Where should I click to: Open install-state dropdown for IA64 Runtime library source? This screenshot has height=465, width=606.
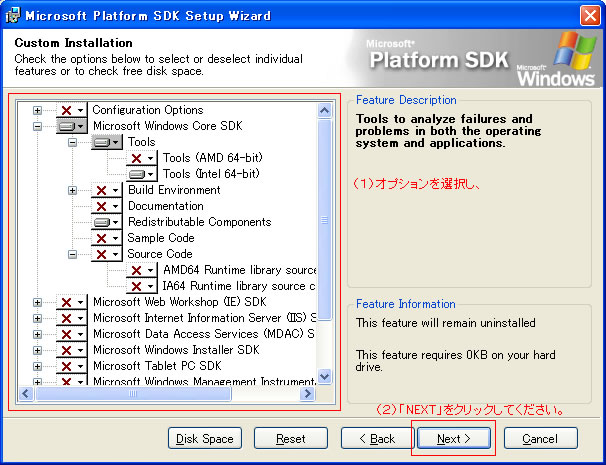point(142,286)
